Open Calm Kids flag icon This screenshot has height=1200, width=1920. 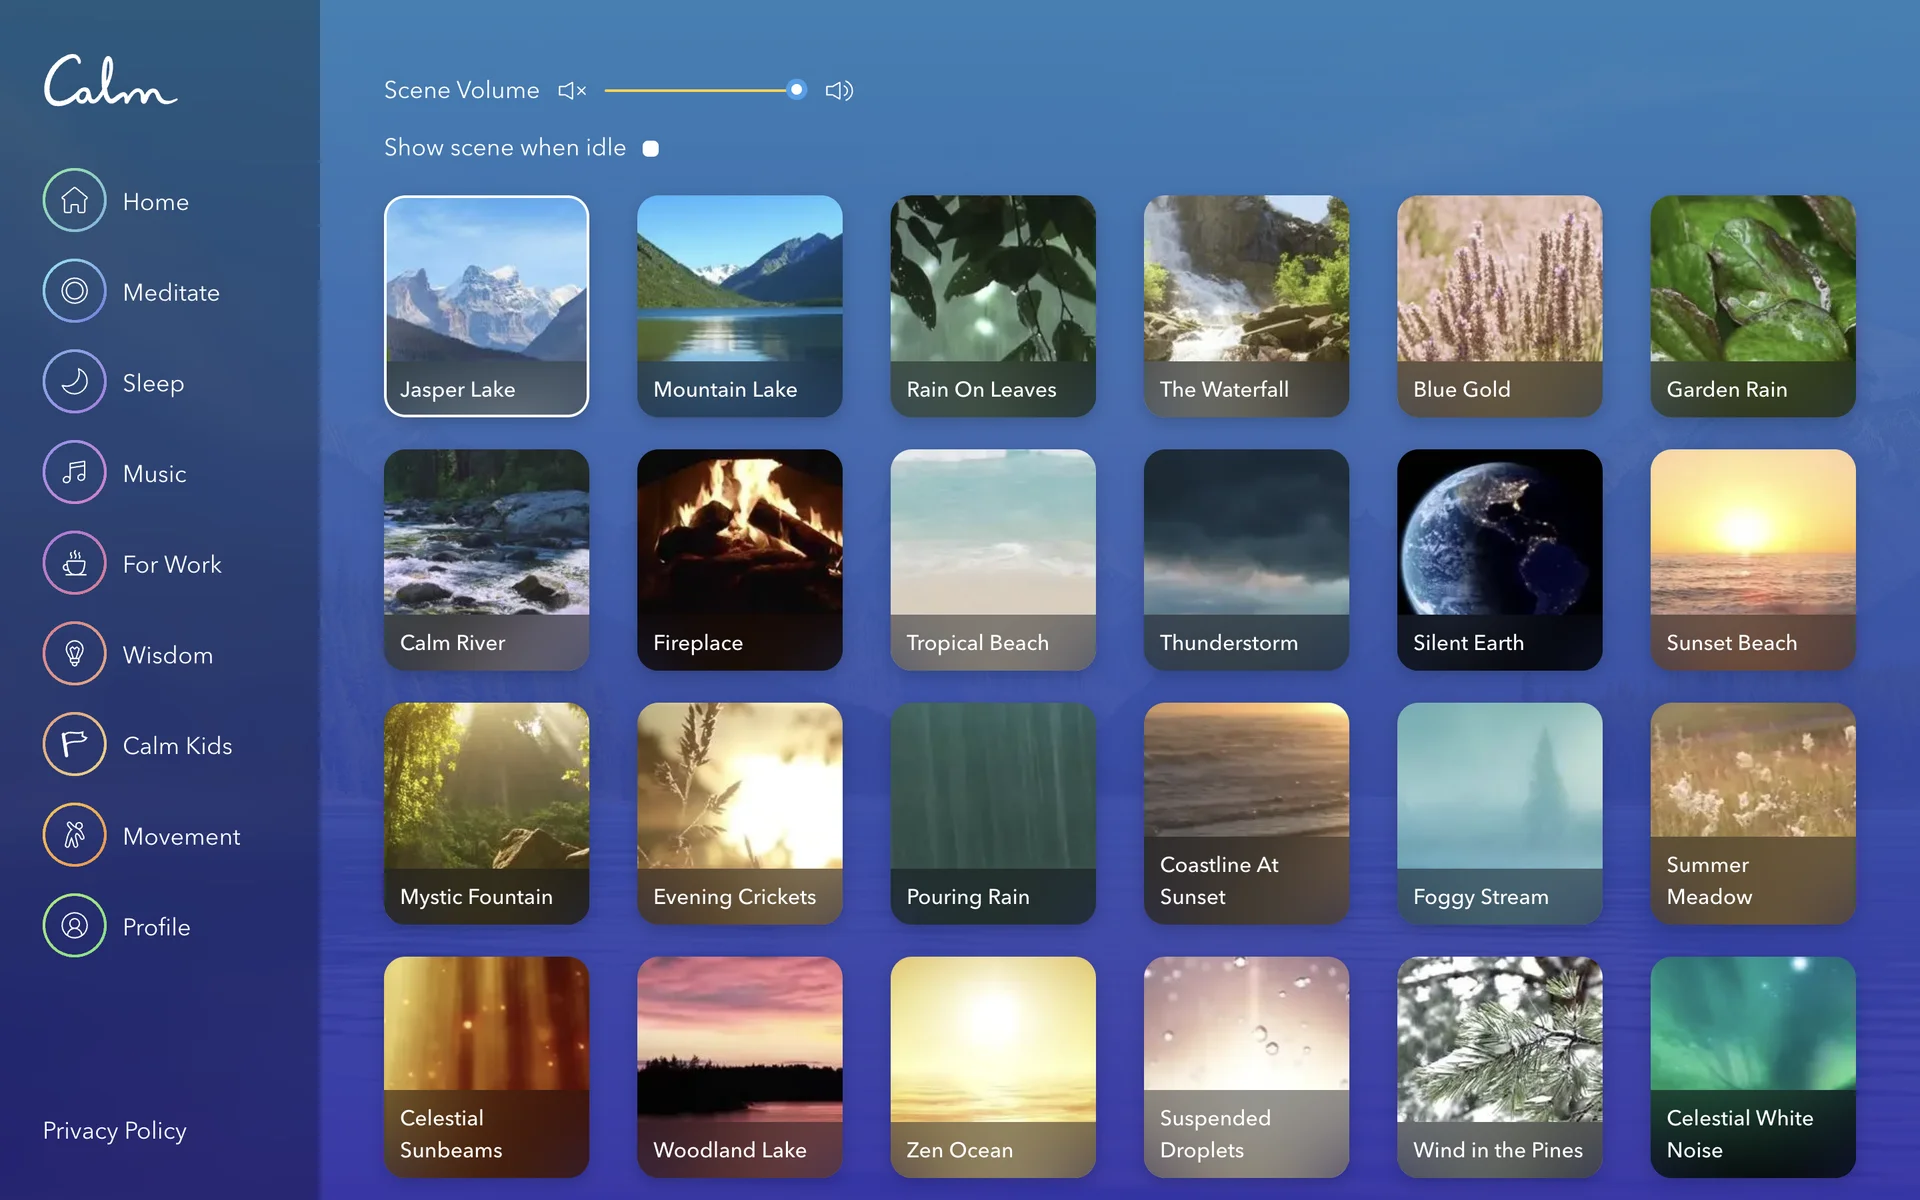74,744
